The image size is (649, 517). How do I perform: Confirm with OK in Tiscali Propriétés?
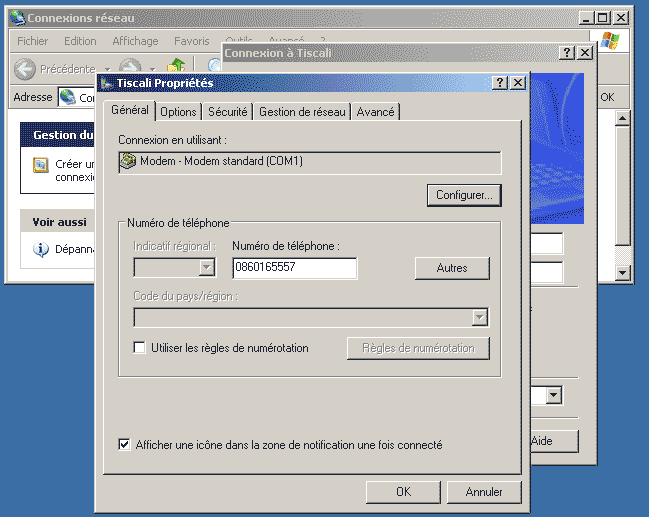(404, 492)
